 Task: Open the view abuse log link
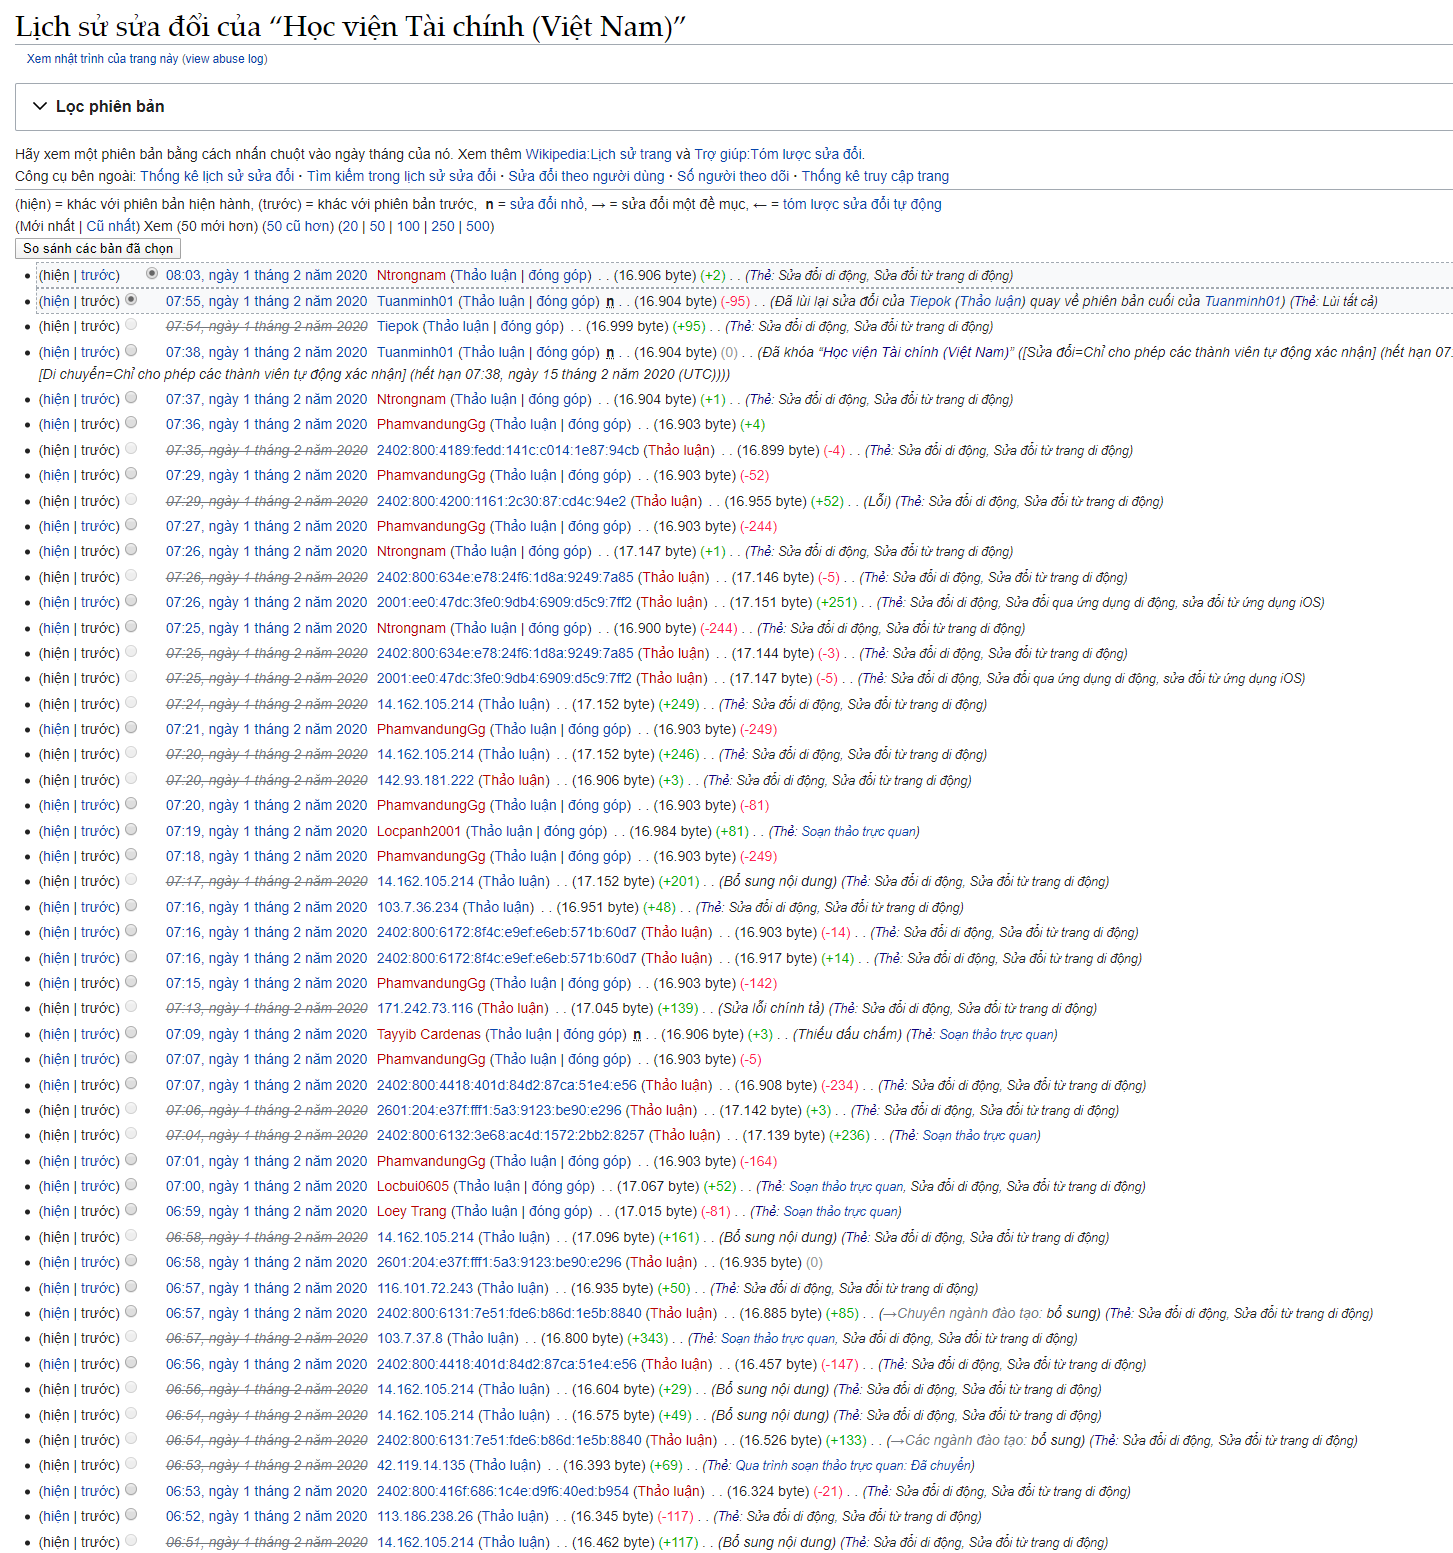[225, 59]
